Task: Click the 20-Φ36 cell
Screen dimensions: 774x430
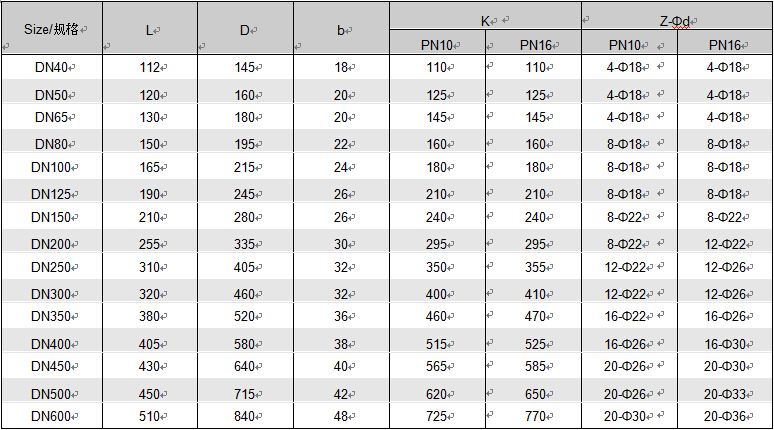Action: point(725,416)
